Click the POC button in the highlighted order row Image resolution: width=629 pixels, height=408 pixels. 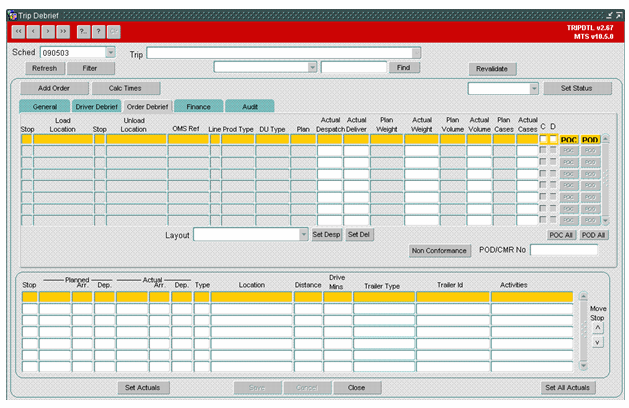[569, 140]
